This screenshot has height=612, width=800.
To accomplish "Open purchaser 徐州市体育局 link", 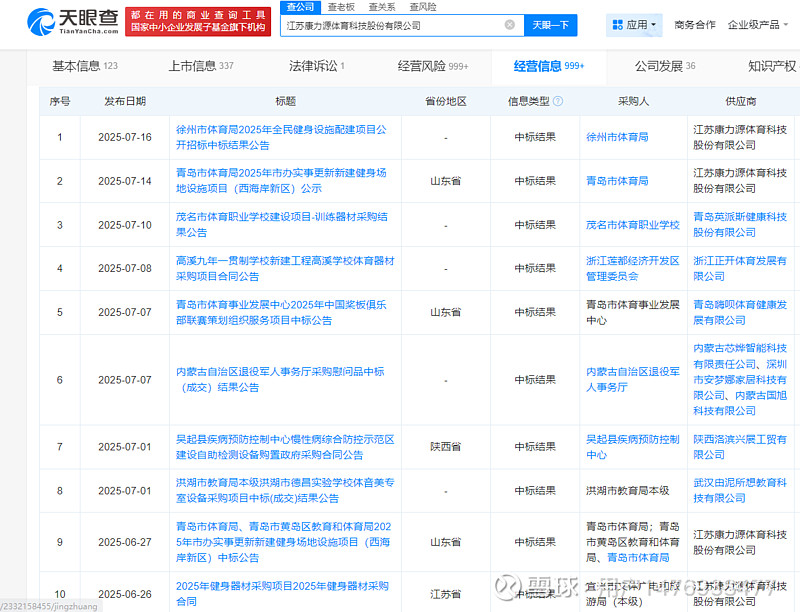I will 617,137.
